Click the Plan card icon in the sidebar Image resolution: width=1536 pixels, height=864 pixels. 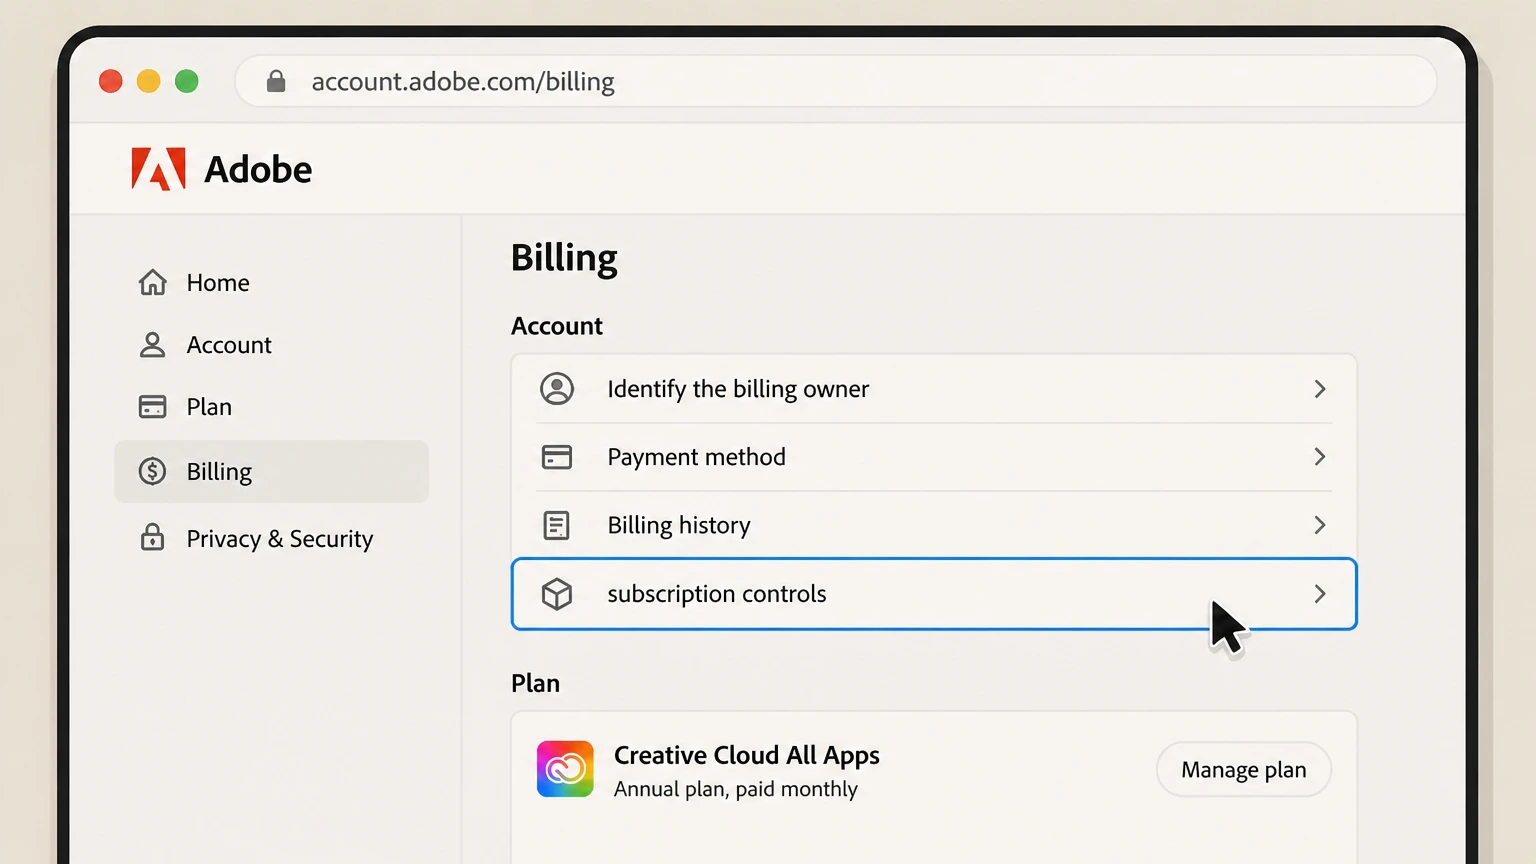click(x=152, y=407)
